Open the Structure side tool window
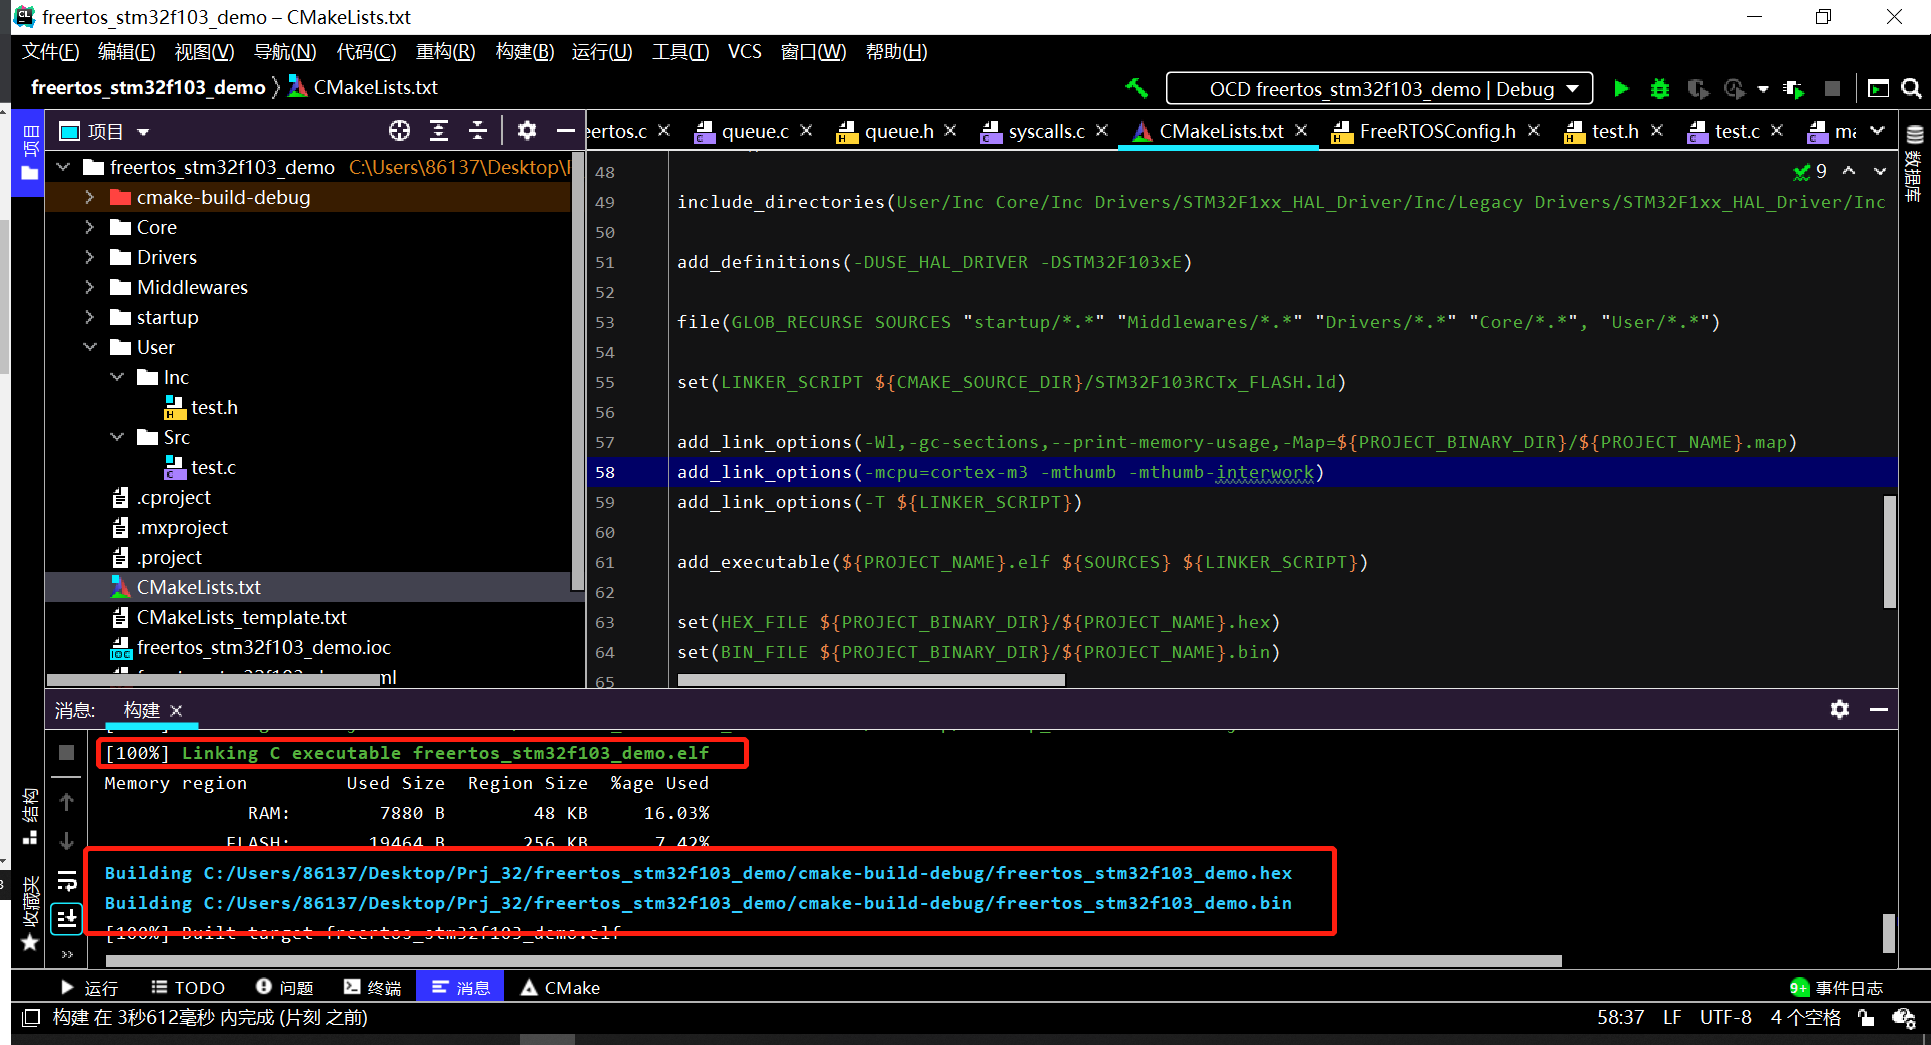Viewport: 1931px width, 1045px height. [x=30, y=816]
